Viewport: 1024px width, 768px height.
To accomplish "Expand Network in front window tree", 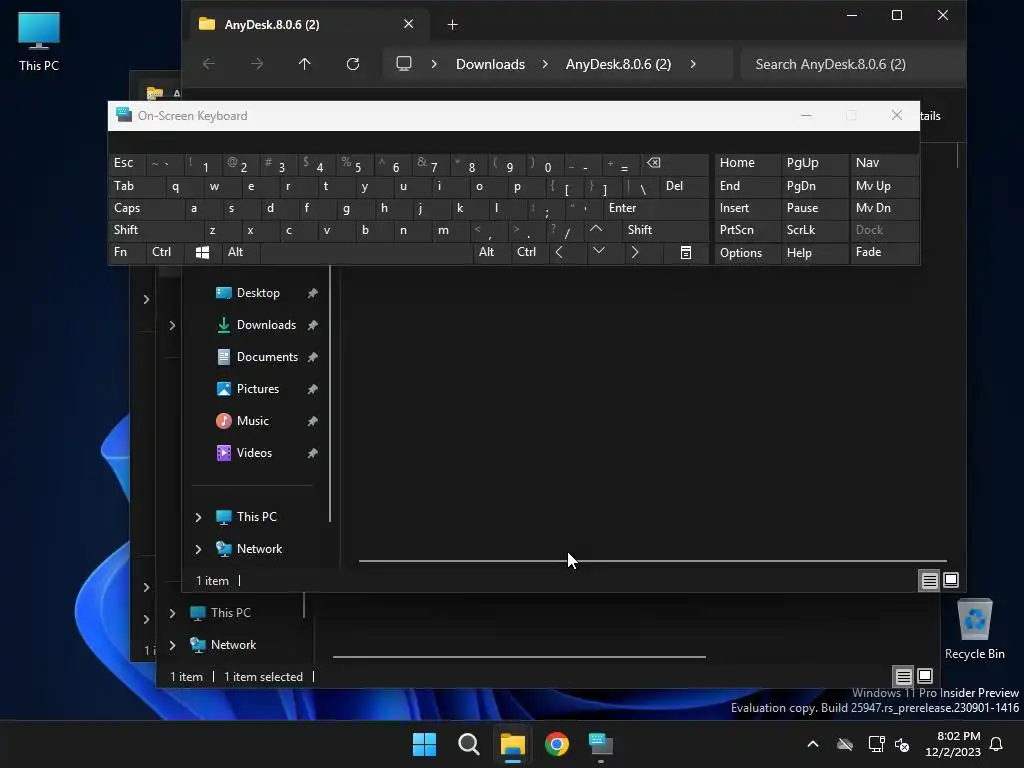I will click(199, 549).
